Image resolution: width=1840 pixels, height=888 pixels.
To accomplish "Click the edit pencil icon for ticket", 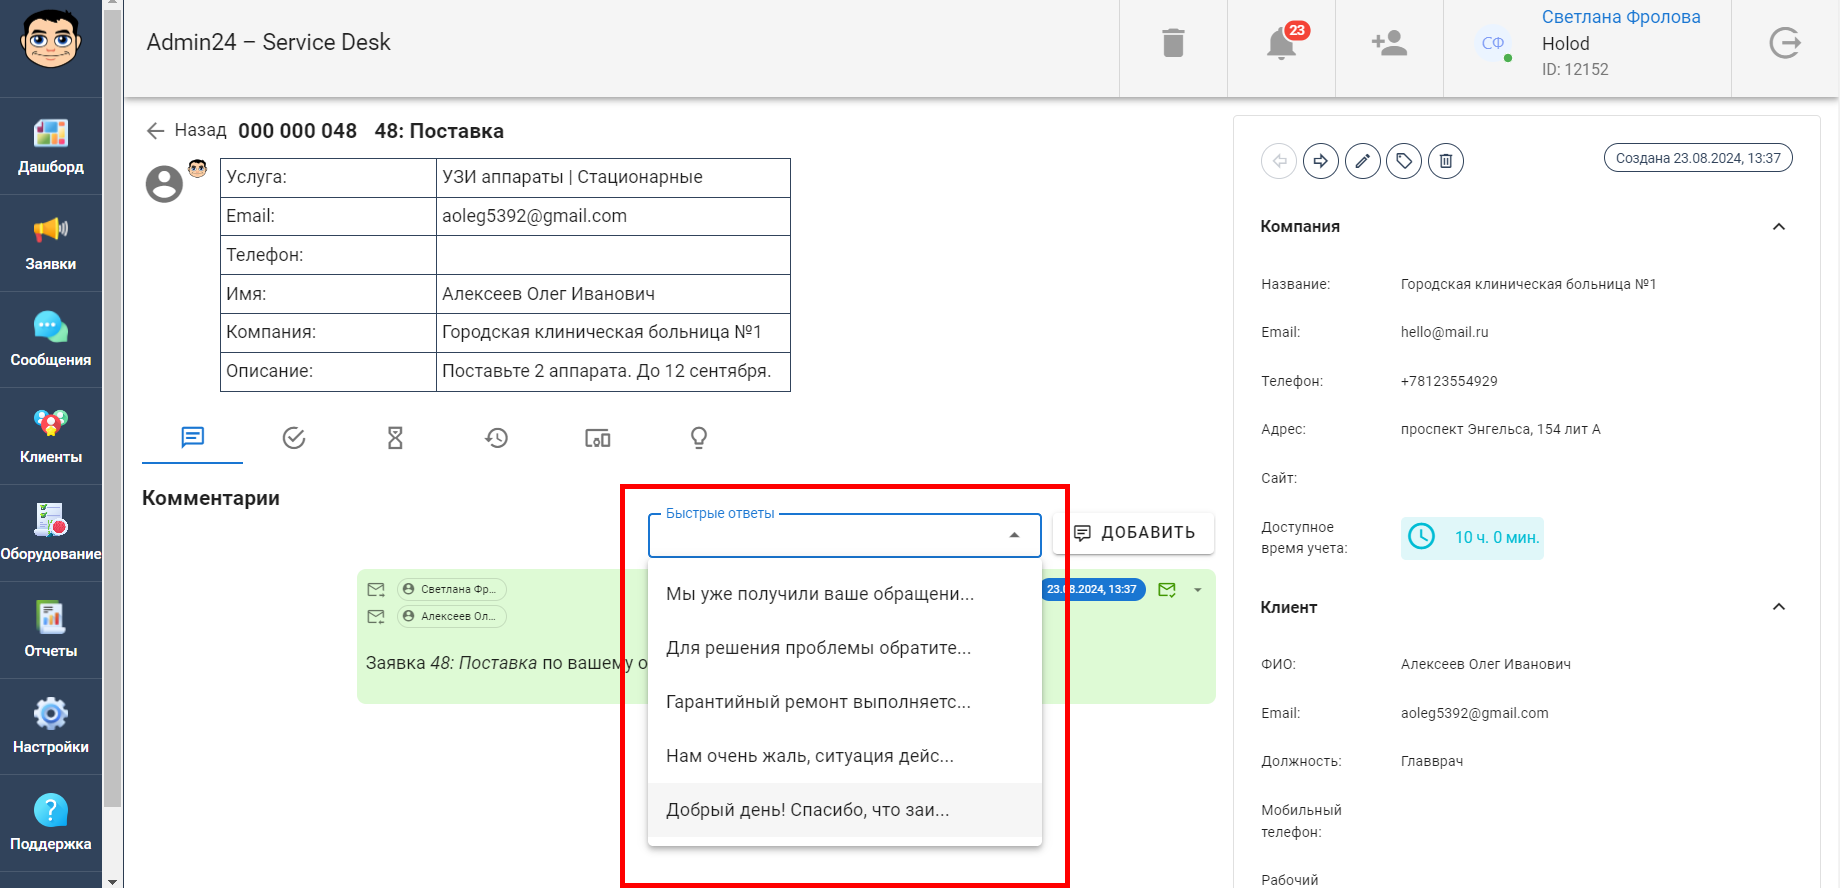I will (1363, 161).
